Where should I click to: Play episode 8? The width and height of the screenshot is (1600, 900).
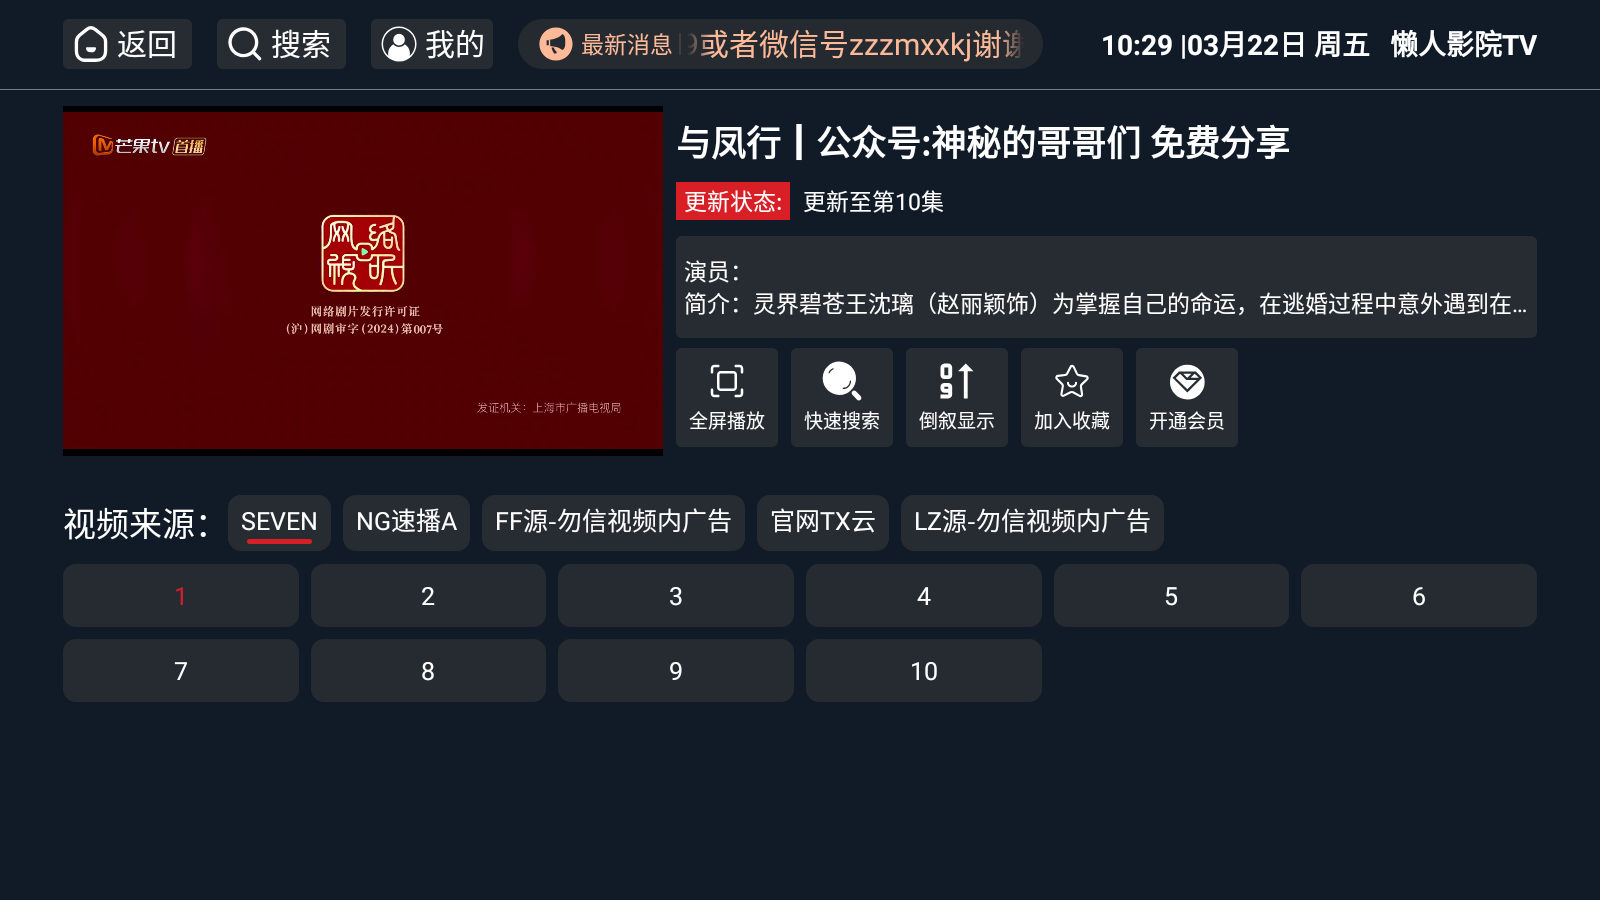pyautogui.click(x=428, y=671)
